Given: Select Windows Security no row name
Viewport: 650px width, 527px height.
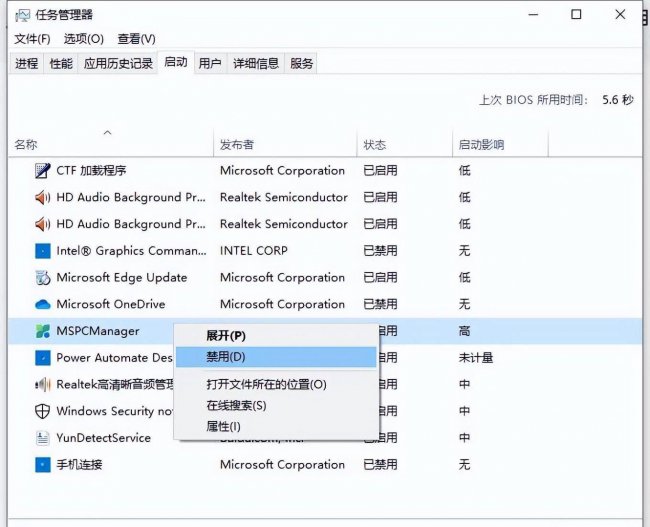Looking at the screenshot, I should (x=115, y=411).
